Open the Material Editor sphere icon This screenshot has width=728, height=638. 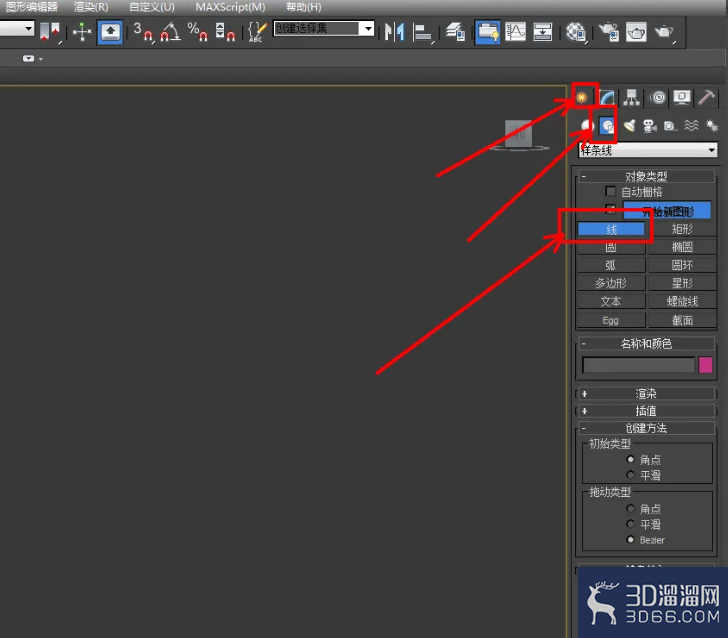pyautogui.click(x=576, y=32)
